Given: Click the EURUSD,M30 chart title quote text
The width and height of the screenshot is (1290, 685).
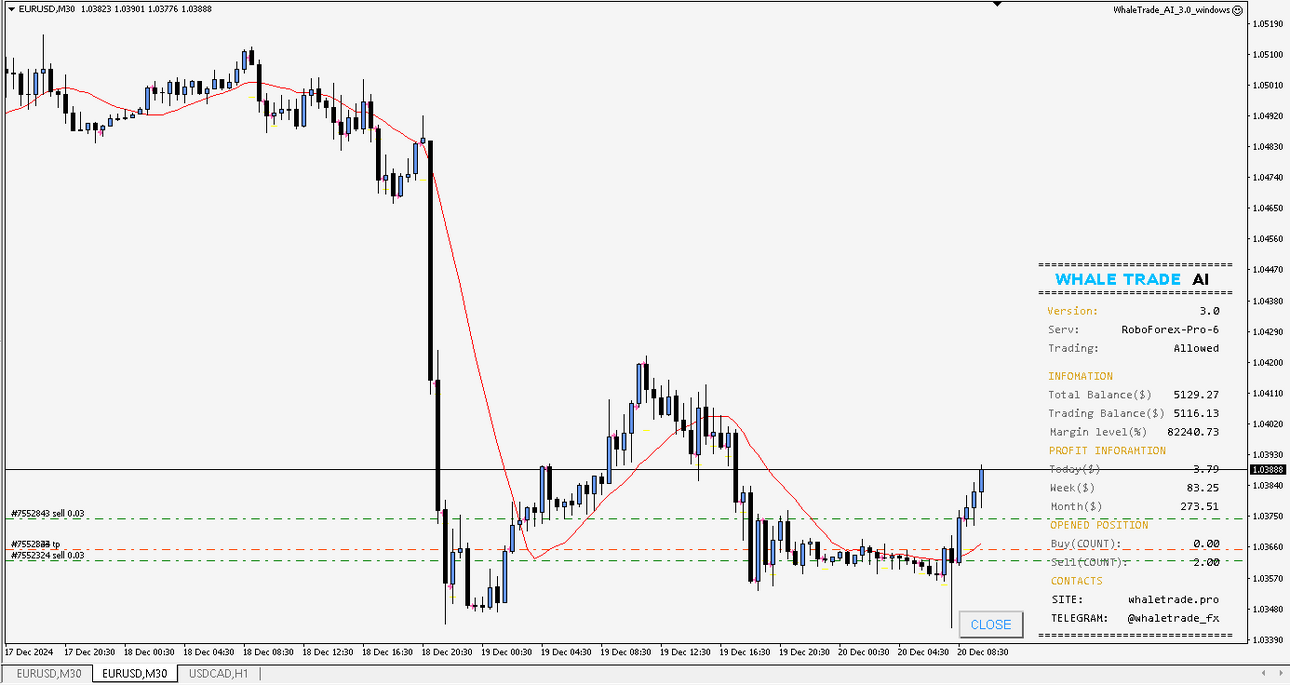Looking at the screenshot, I should [x=114, y=9].
